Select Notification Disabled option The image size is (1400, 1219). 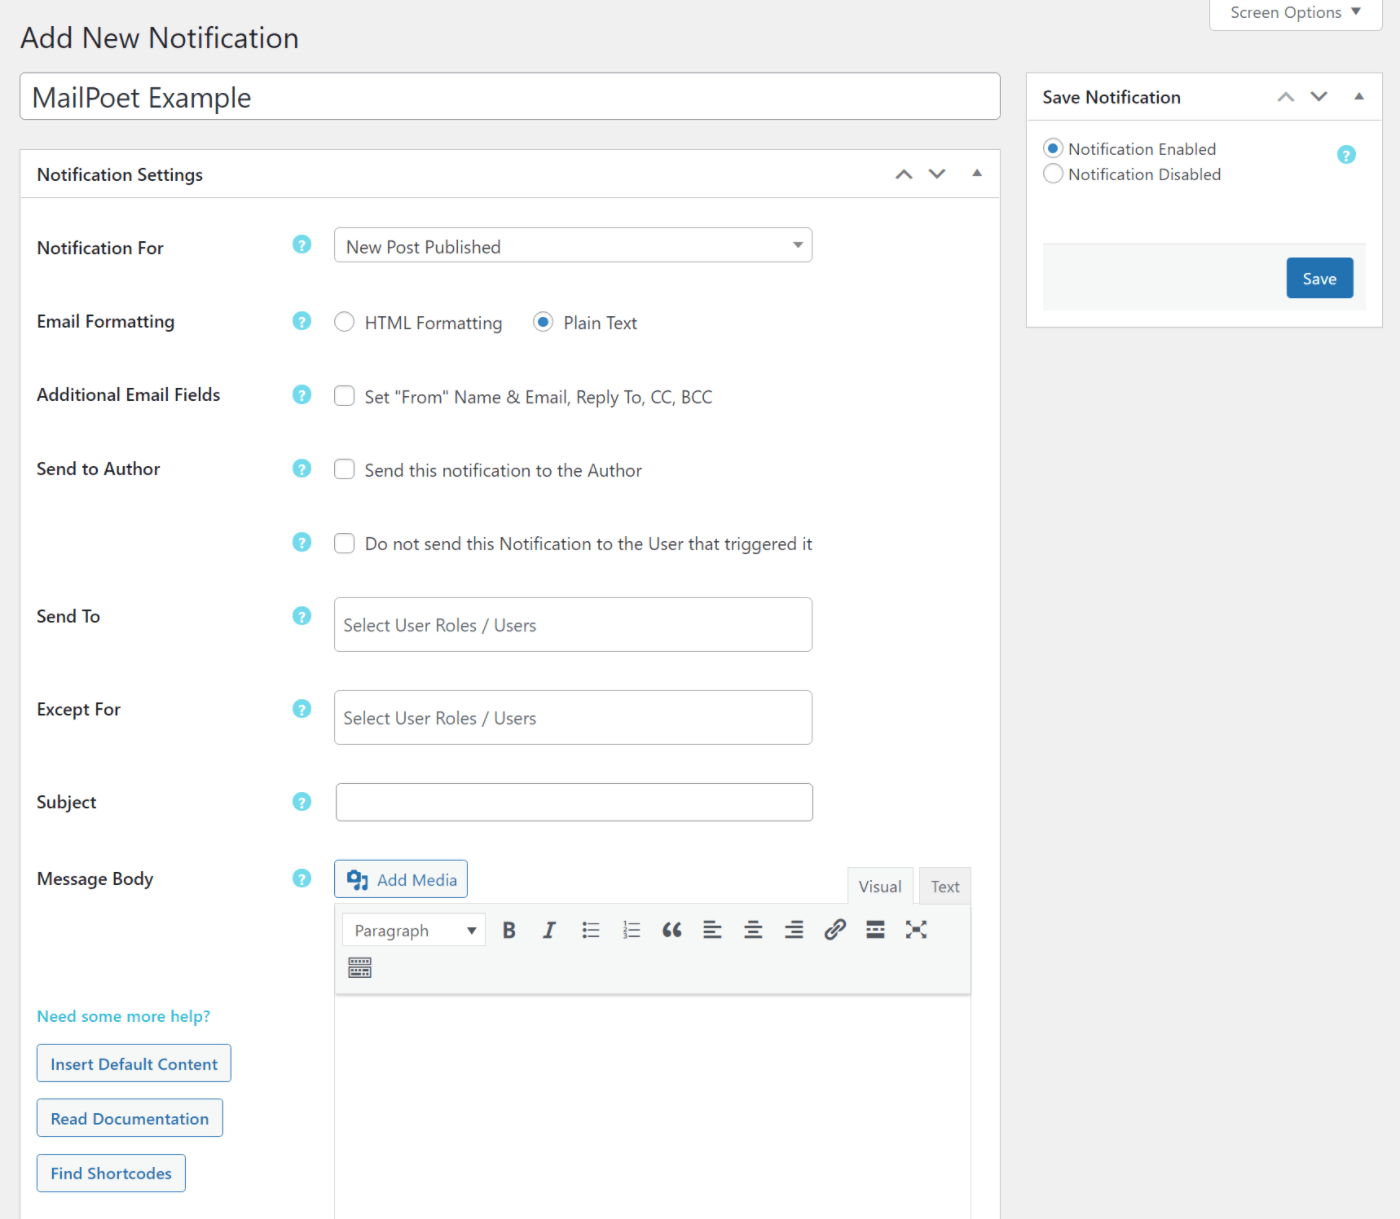pyautogui.click(x=1053, y=174)
